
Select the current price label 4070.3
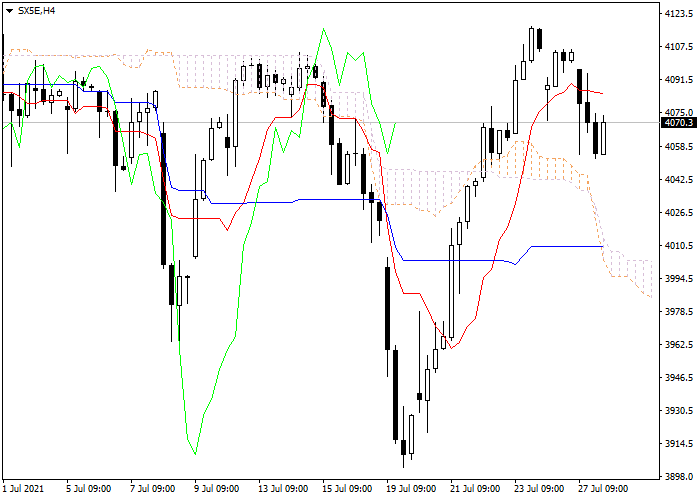coord(679,123)
